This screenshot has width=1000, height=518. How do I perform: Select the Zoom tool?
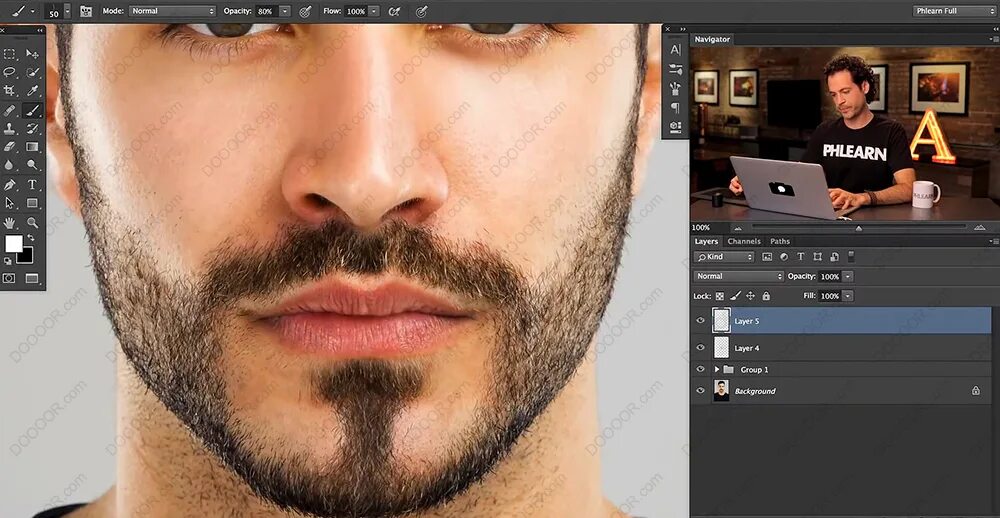point(32,223)
